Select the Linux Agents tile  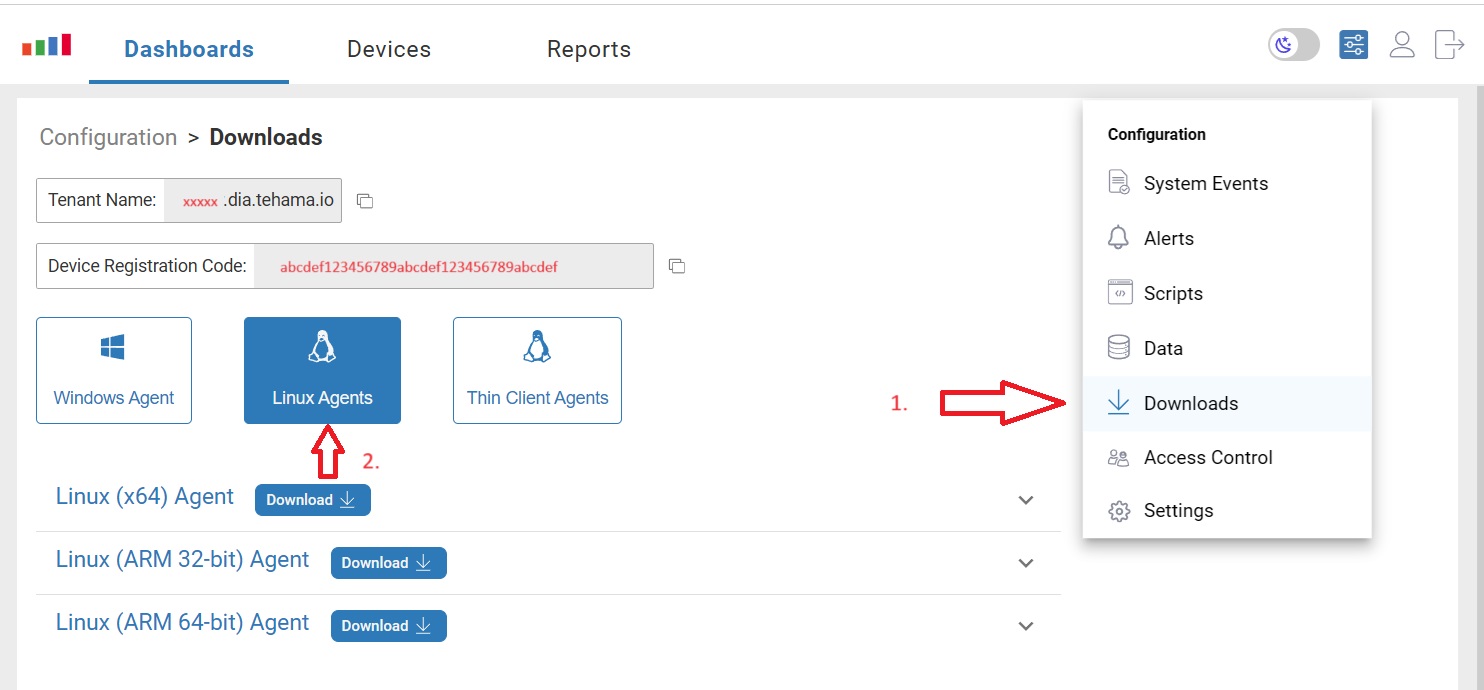pyautogui.click(x=322, y=370)
